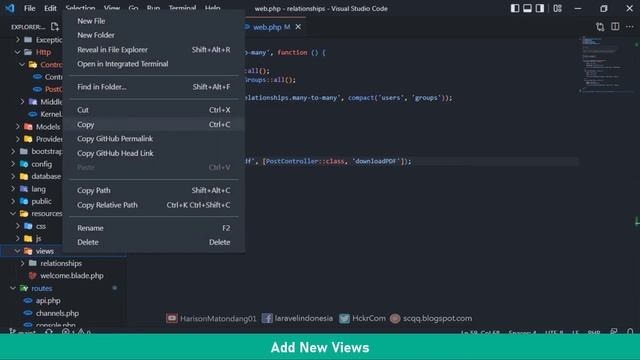Expand the relationships folder chevron
This screenshot has width=640, height=360.
click(x=22, y=263)
